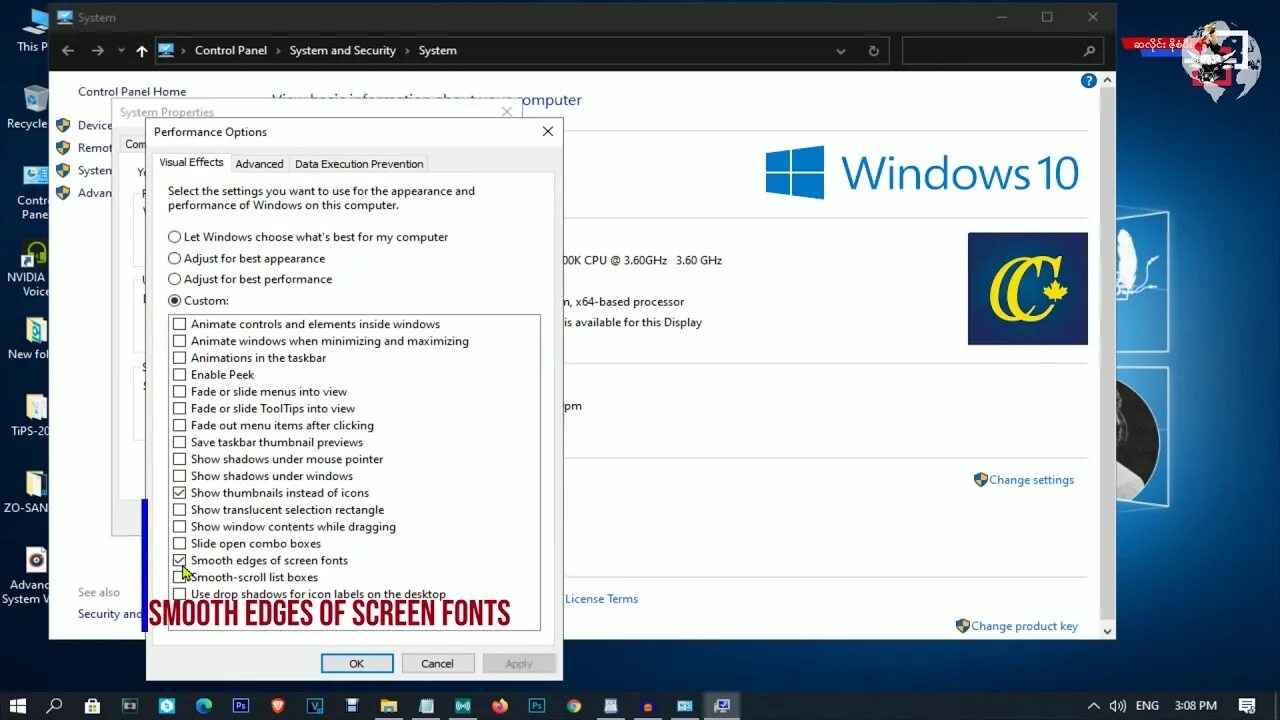Open Firefox from taskbar
The image size is (1280, 720).
500,706
